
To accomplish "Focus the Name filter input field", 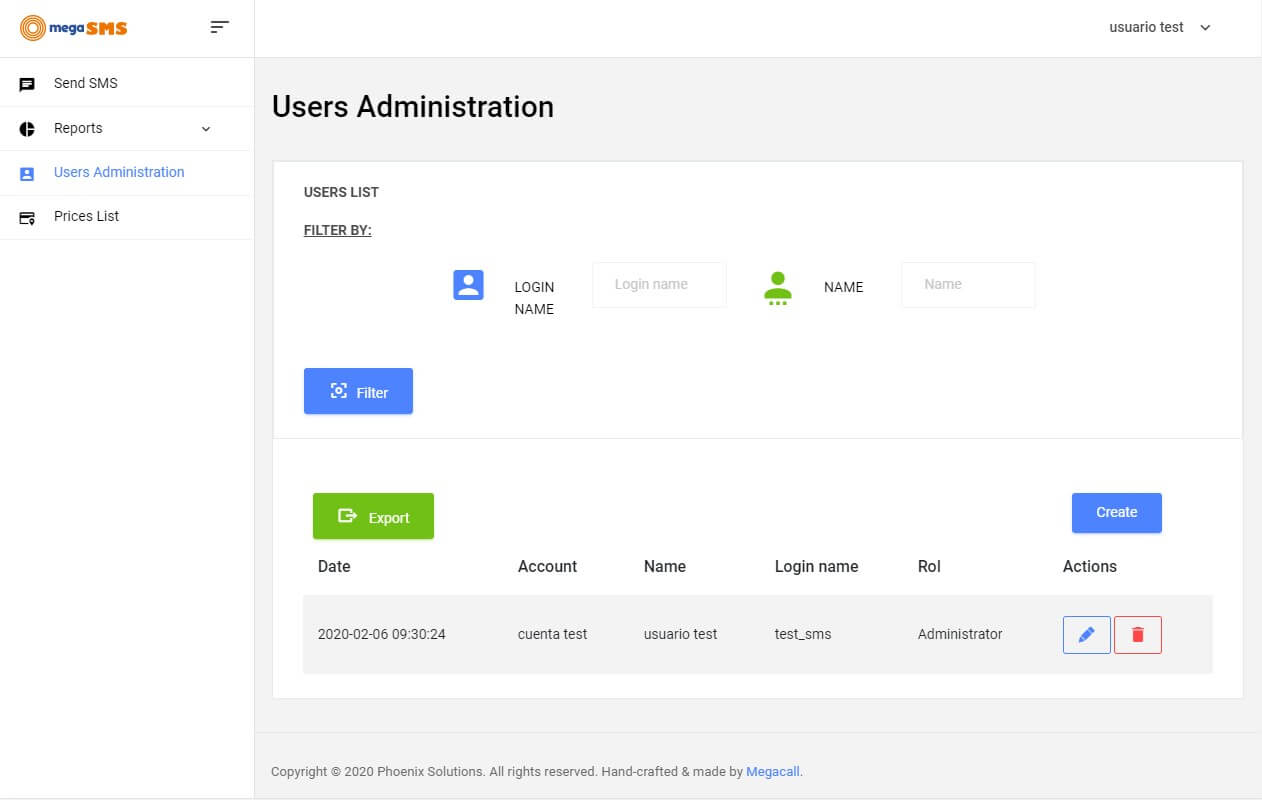I will (x=967, y=285).
